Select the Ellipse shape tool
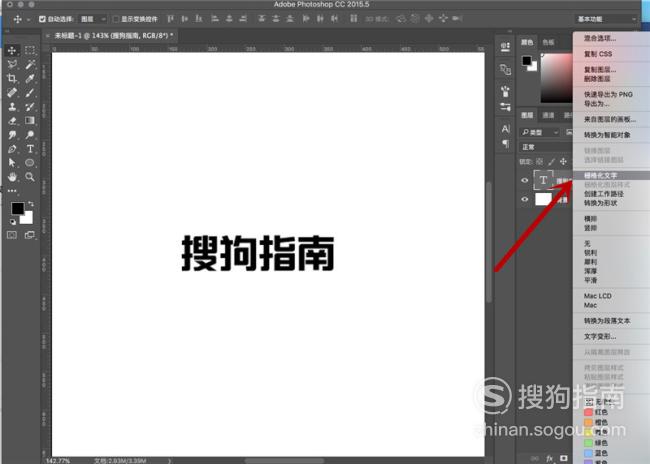This screenshot has height=464, width=650. 30,163
